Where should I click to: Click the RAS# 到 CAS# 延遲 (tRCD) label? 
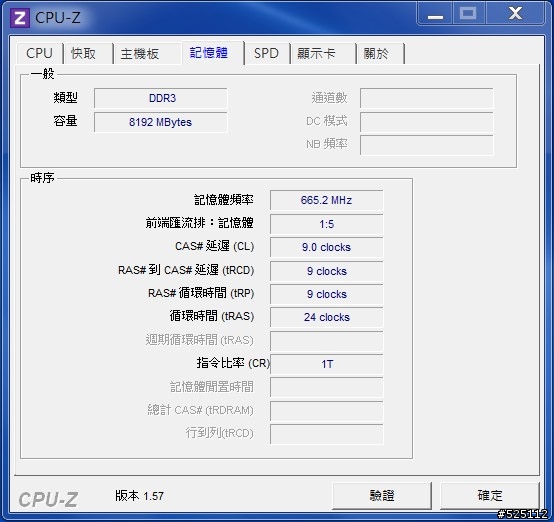pyautogui.click(x=186, y=270)
